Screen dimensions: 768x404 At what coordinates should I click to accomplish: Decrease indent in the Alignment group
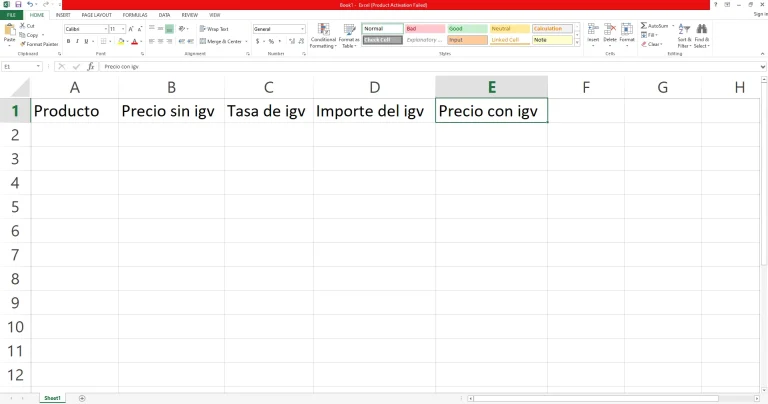pos(181,42)
